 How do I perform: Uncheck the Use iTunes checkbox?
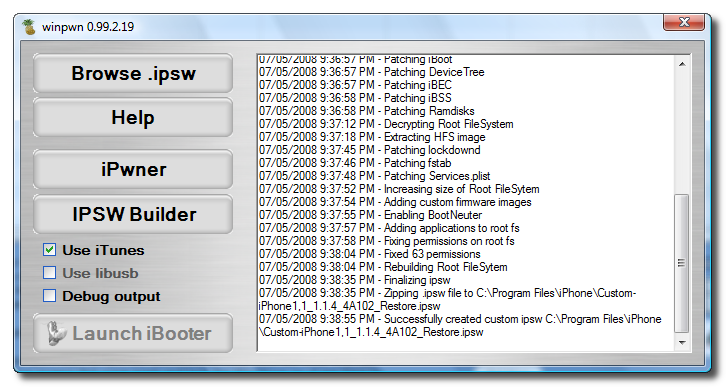[x=50, y=250]
